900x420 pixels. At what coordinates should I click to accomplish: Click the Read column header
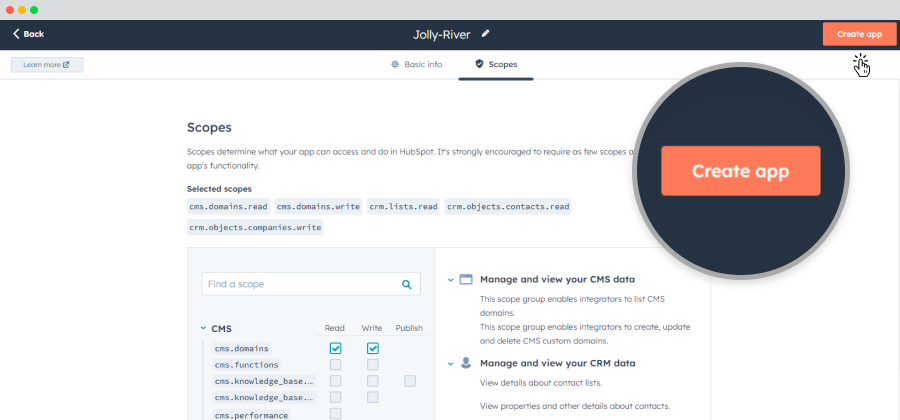click(335, 328)
